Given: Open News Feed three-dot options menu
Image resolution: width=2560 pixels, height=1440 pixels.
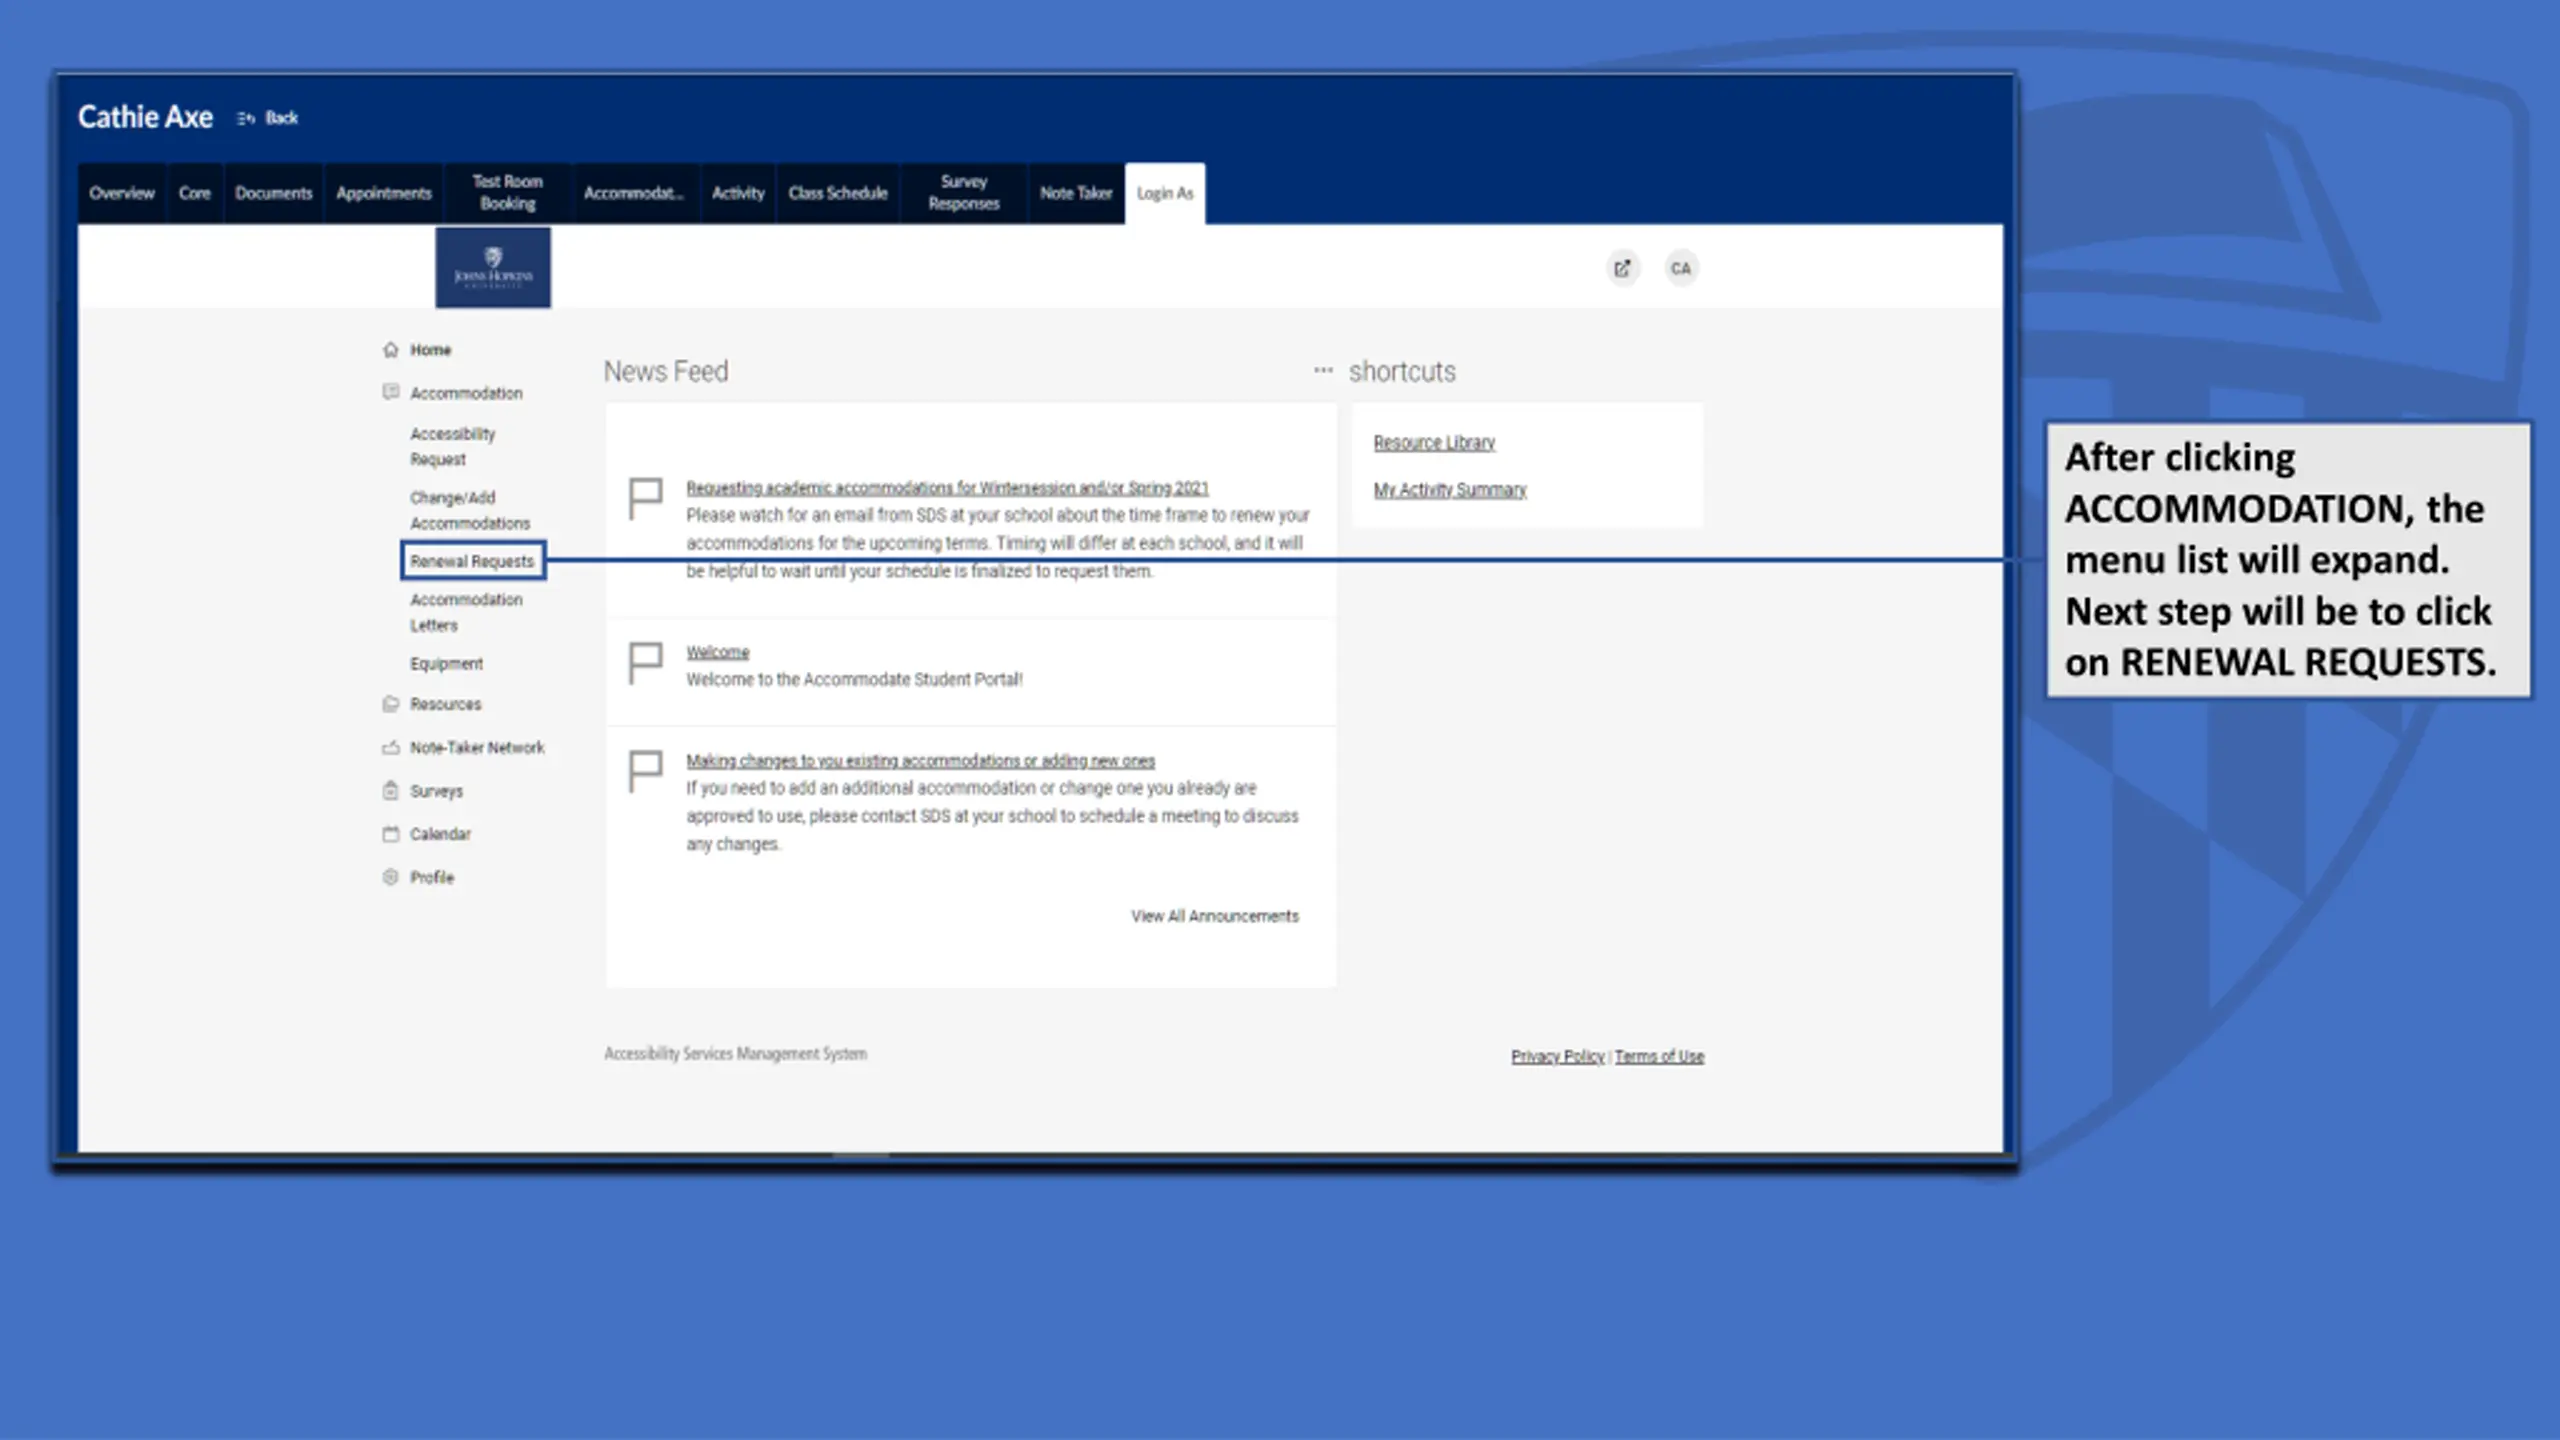Looking at the screenshot, I should pyautogui.click(x=1323, y=370).
